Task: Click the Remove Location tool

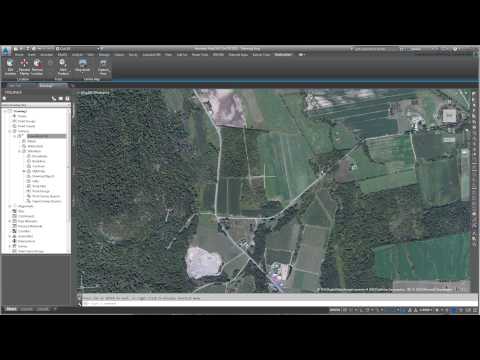Action: [37, 67]
